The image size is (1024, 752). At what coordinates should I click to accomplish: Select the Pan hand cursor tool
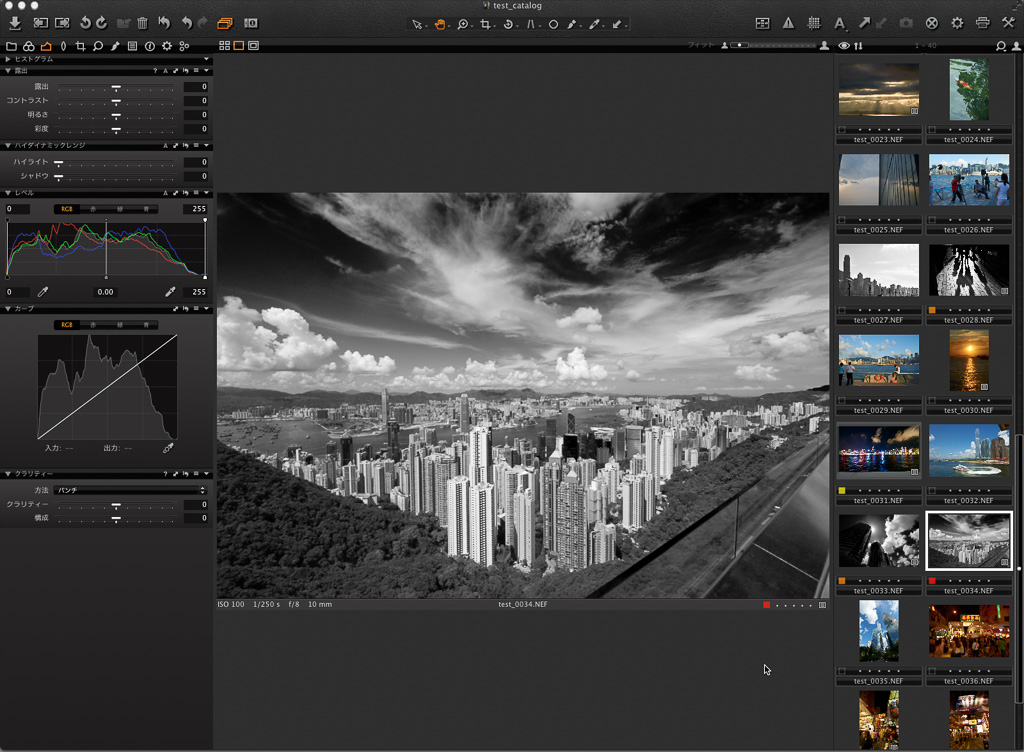[x=439, y=24]
